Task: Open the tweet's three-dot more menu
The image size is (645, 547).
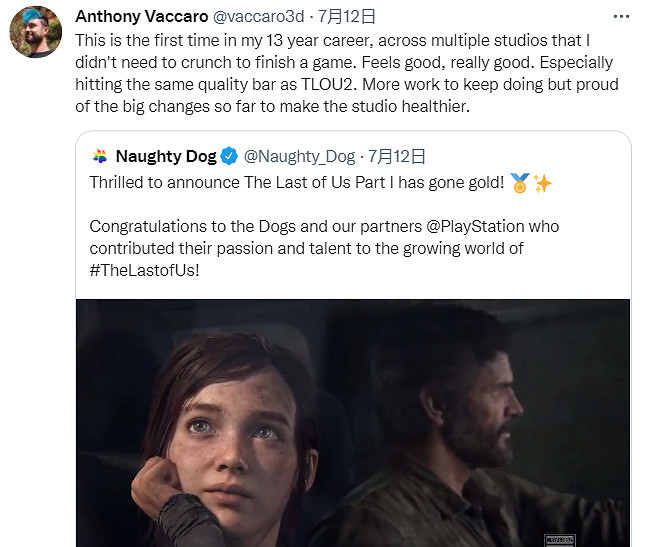Action: coord(620,18)
